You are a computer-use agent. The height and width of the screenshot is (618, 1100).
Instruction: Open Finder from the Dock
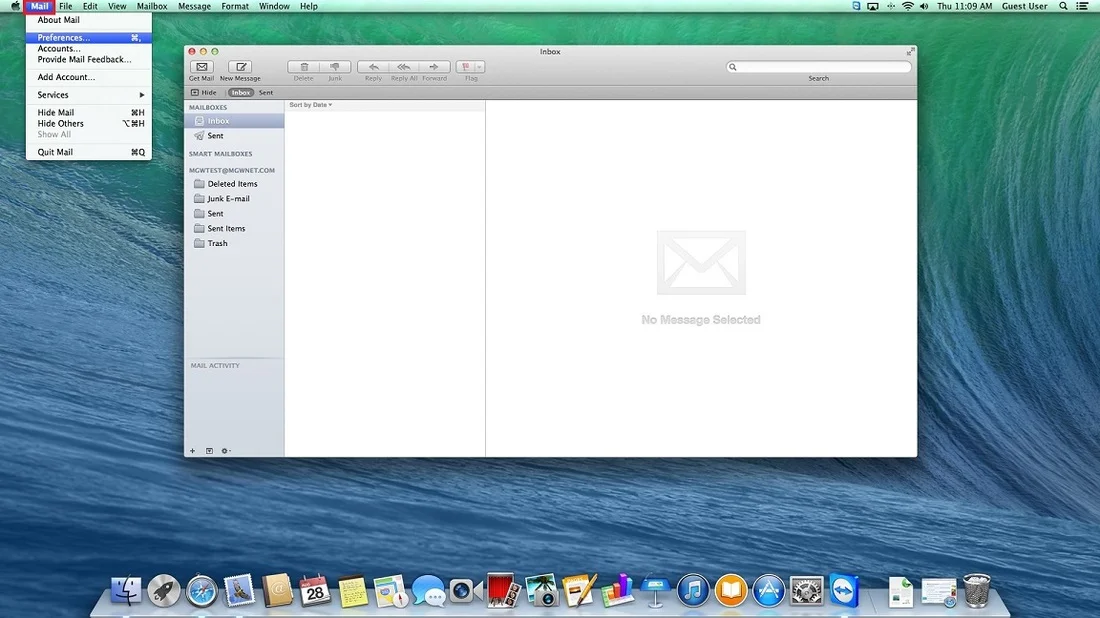pyautogui.click(x=126, y=591)
